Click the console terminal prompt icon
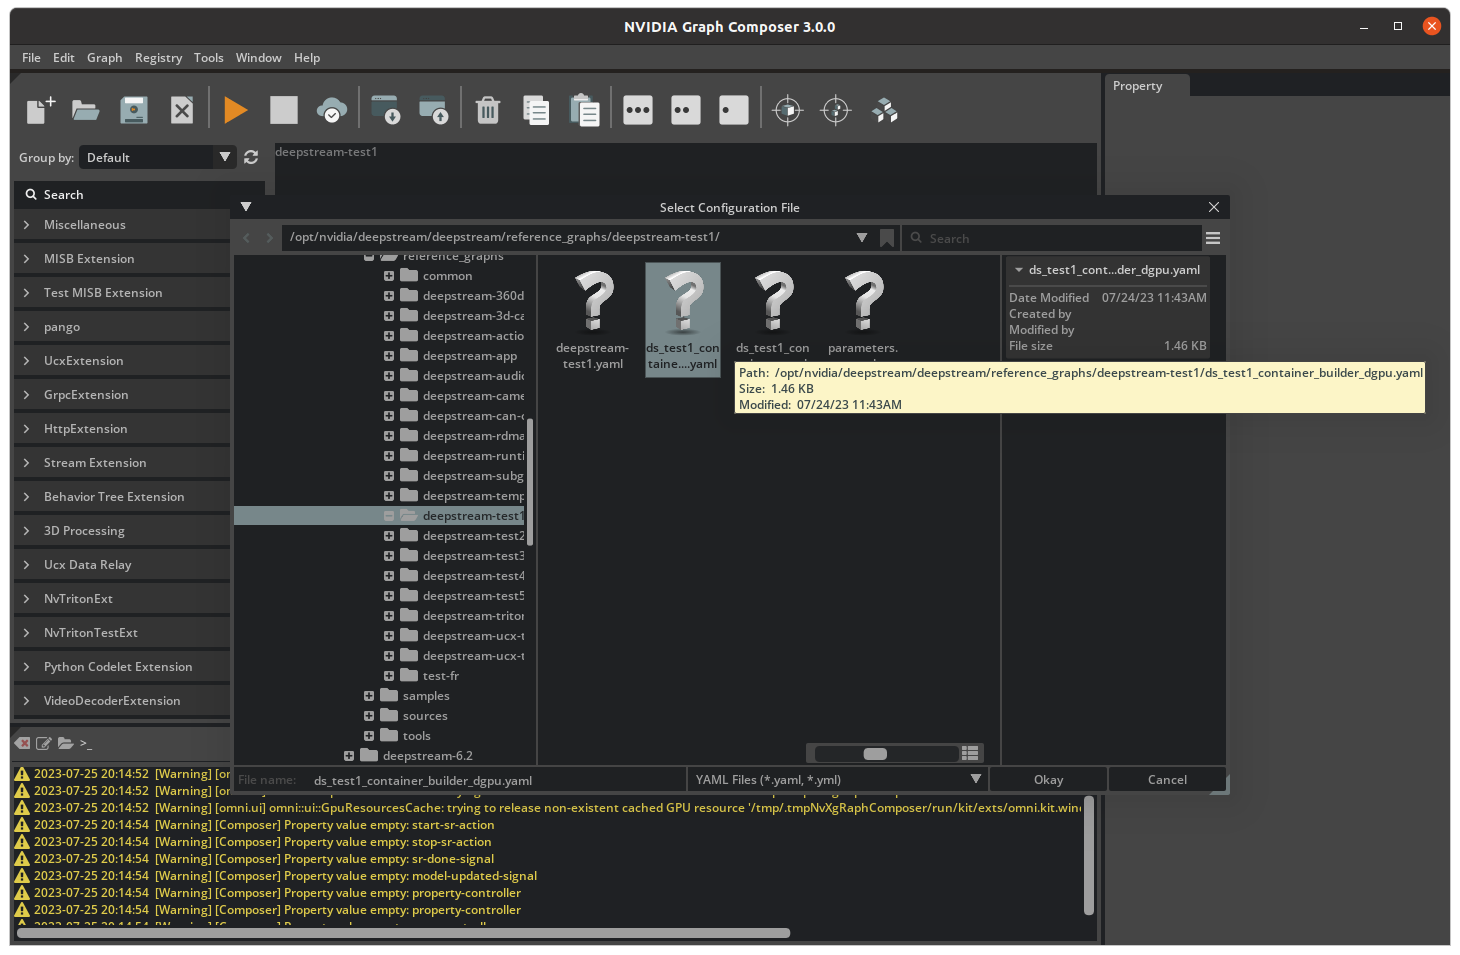The image size is (1460, 955). (x=86, y=743)
